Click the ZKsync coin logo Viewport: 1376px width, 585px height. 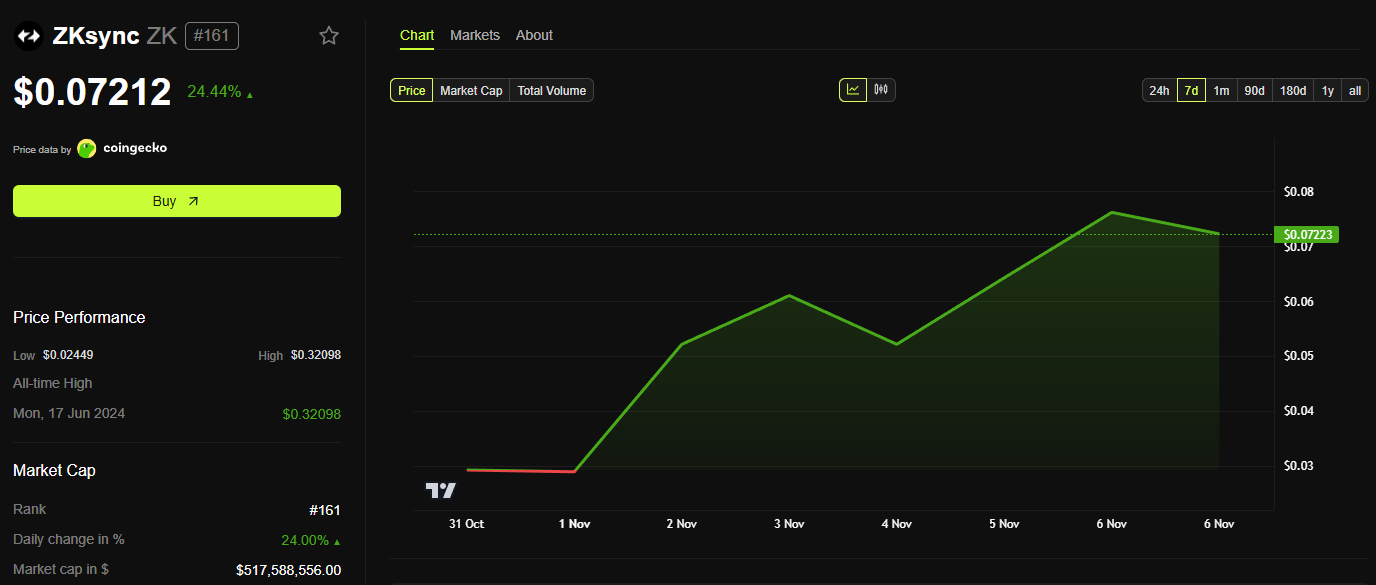coord(28,35)
